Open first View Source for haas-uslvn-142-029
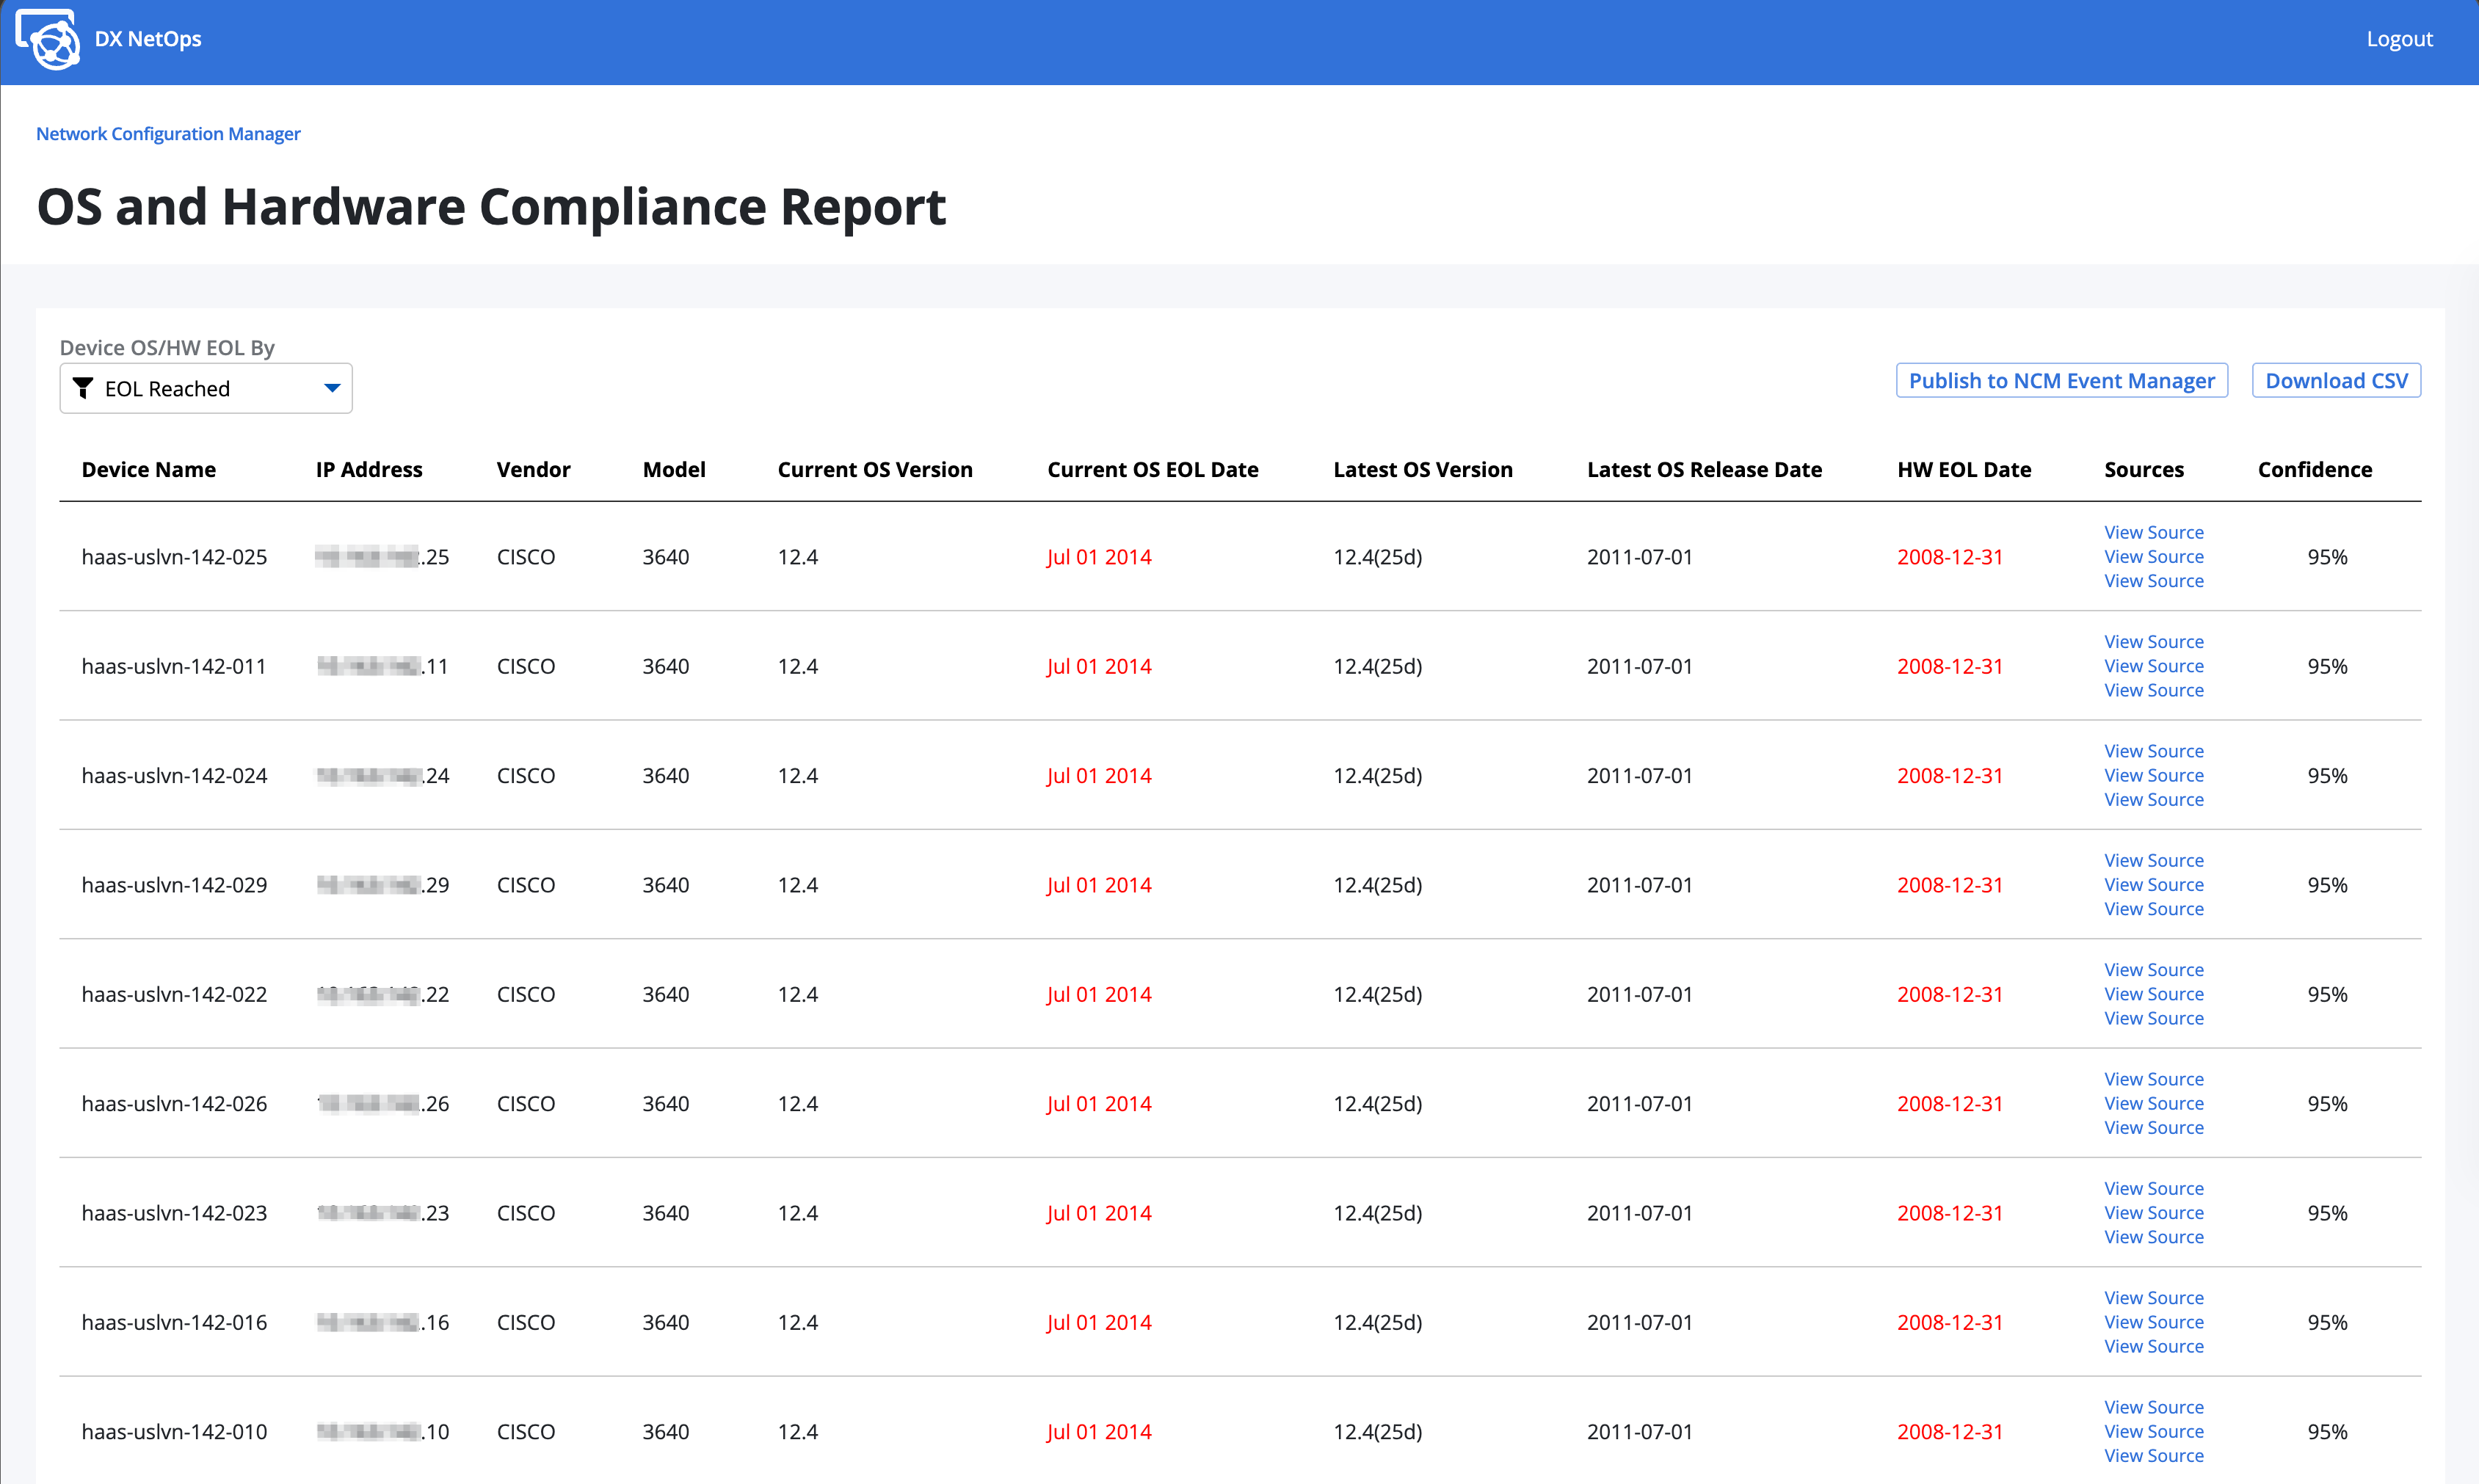Screen dimensions: 2479x1484 coord(2153,860)
